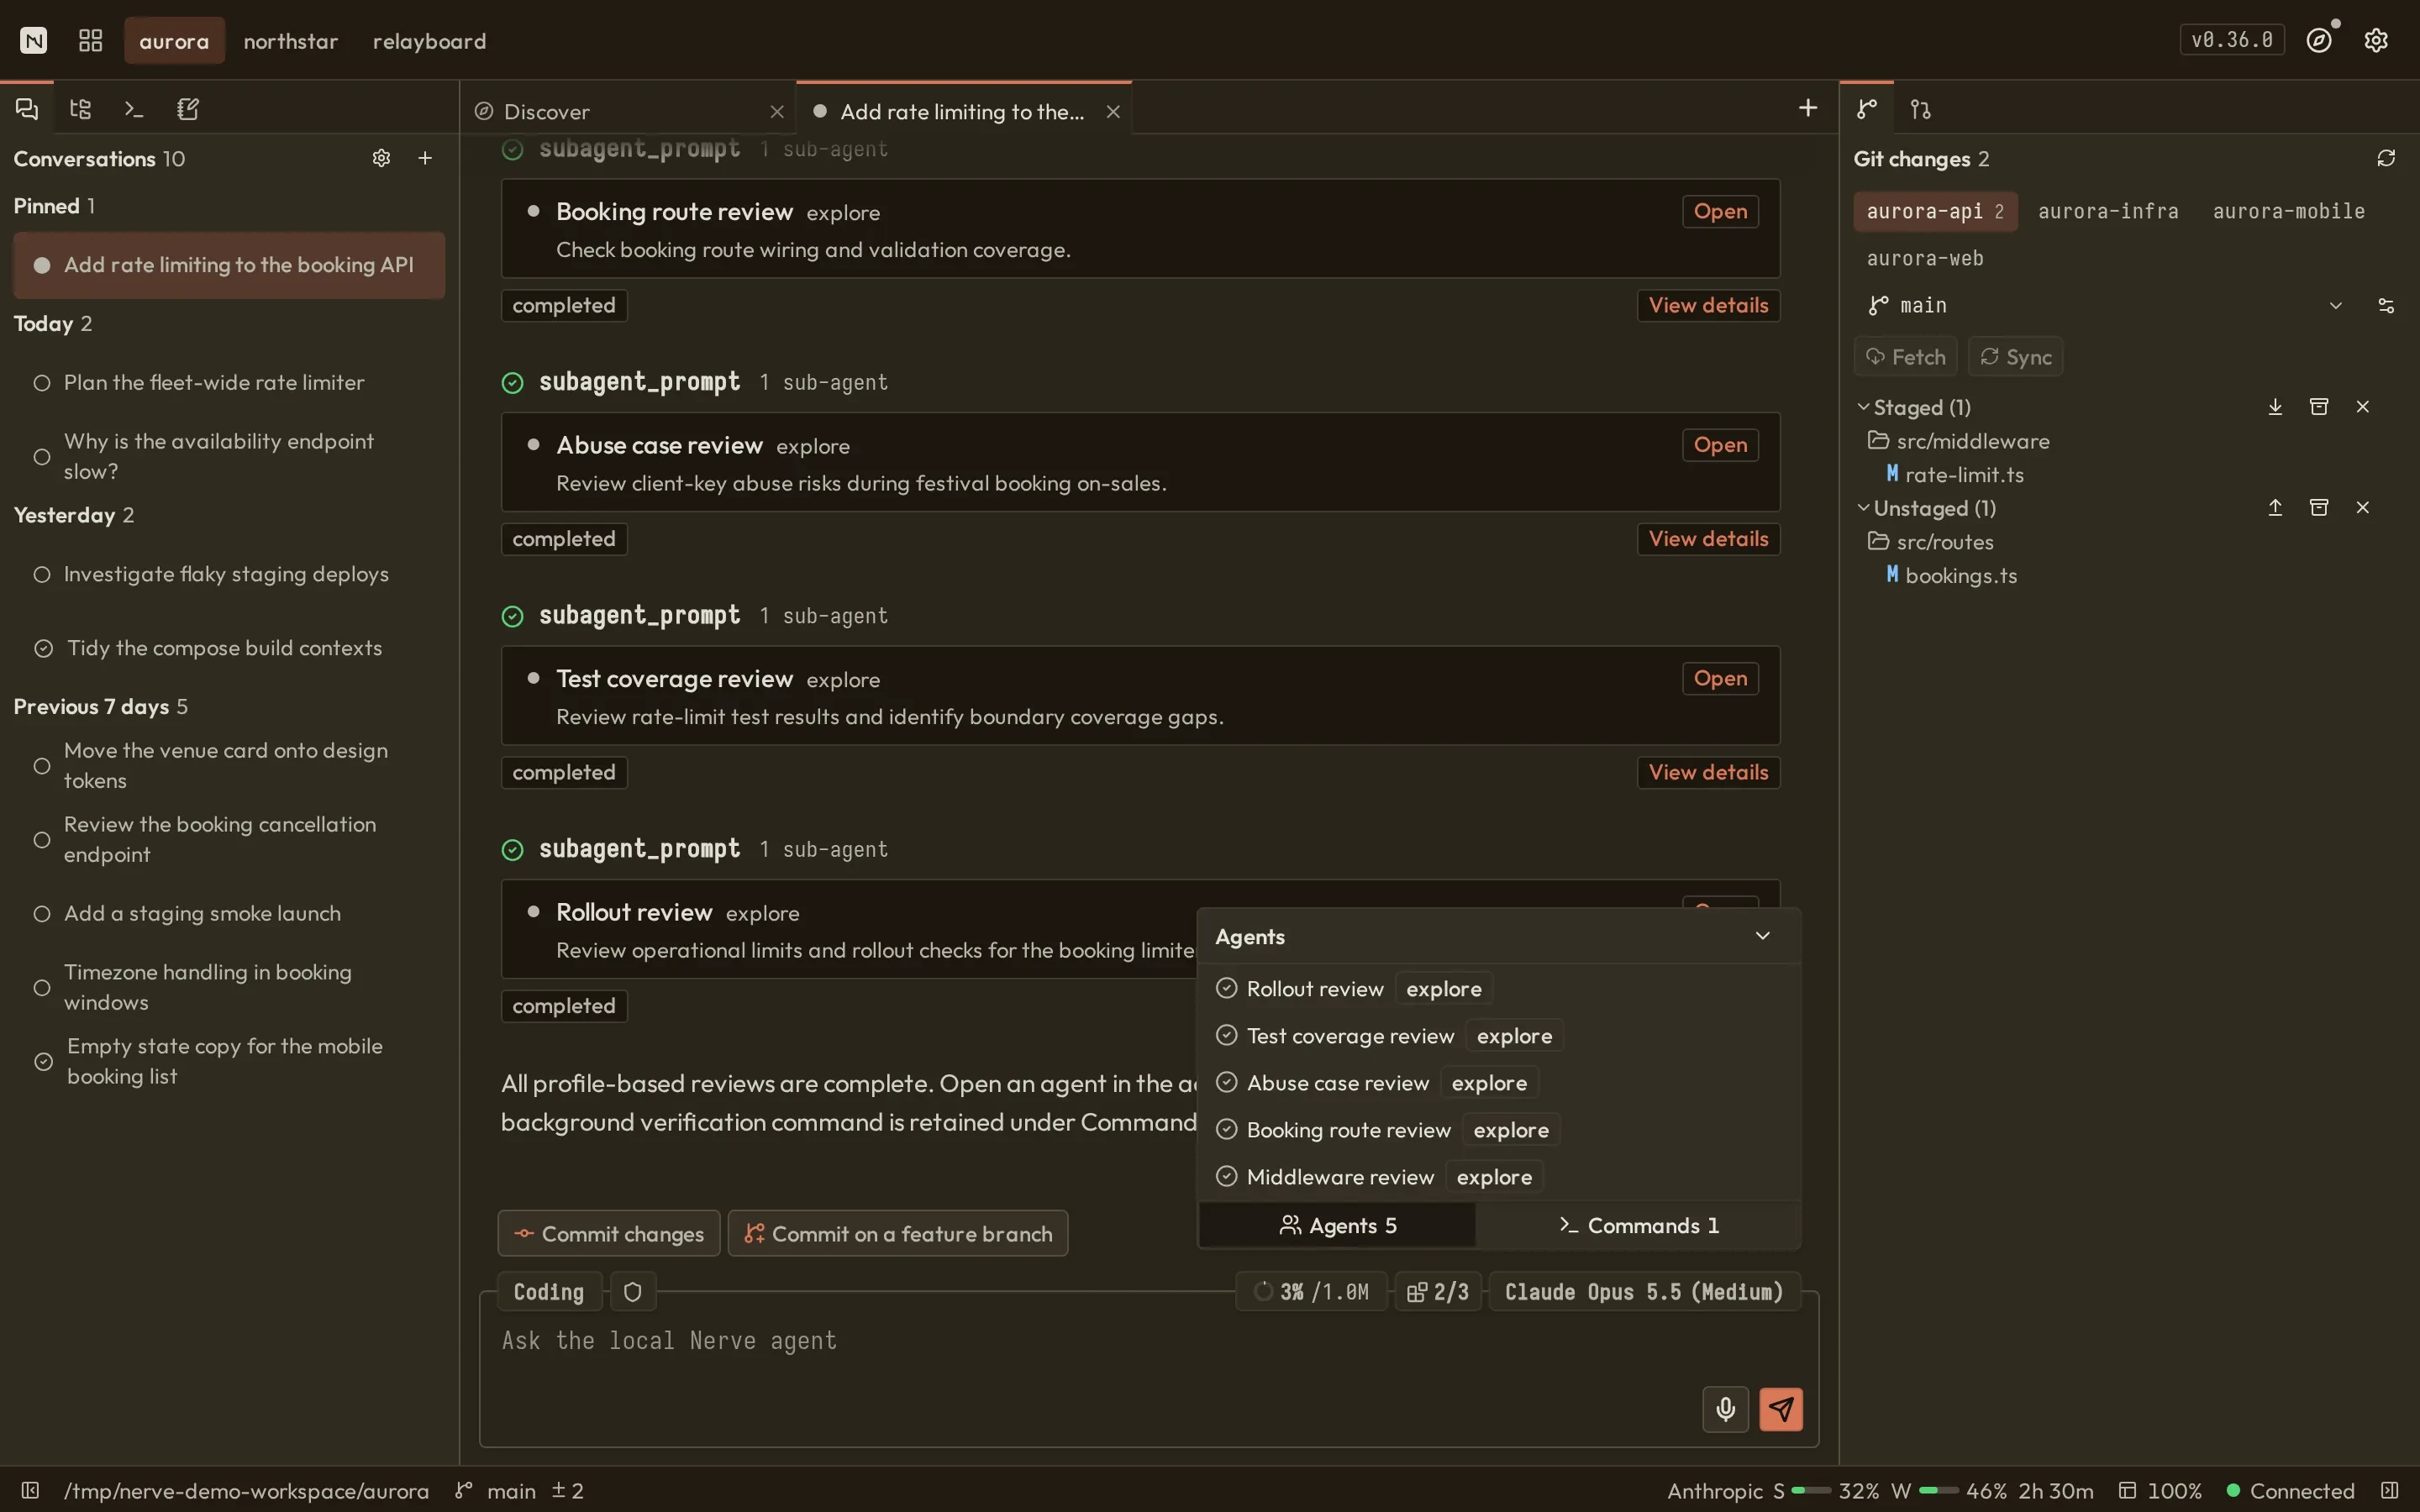This screenshot has height=1512, width=2420.
Task: Open the Claude Opus 5.5 model selector
Action: coord(1644,1292)
